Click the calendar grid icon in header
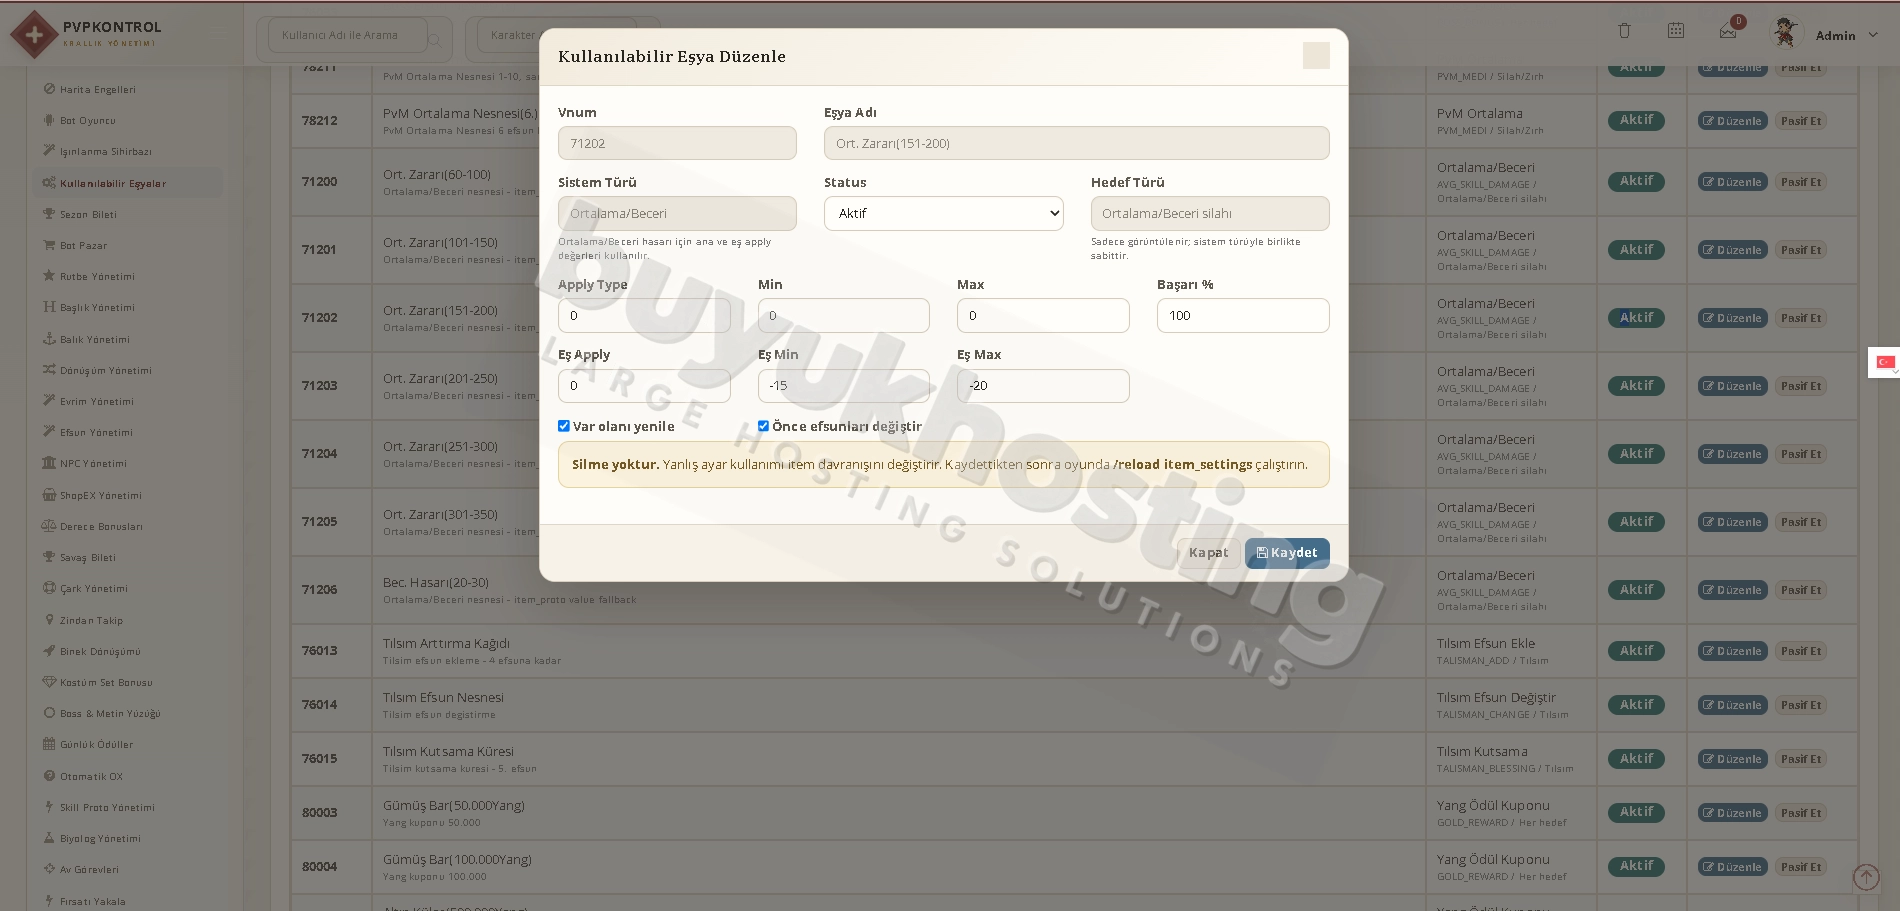Screen dimensions: 1900x911 pos(1676,31)
